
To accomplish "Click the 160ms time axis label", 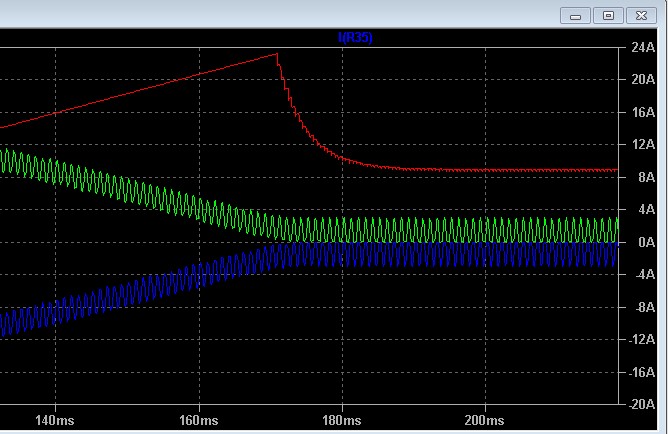I will click(199, 420).
